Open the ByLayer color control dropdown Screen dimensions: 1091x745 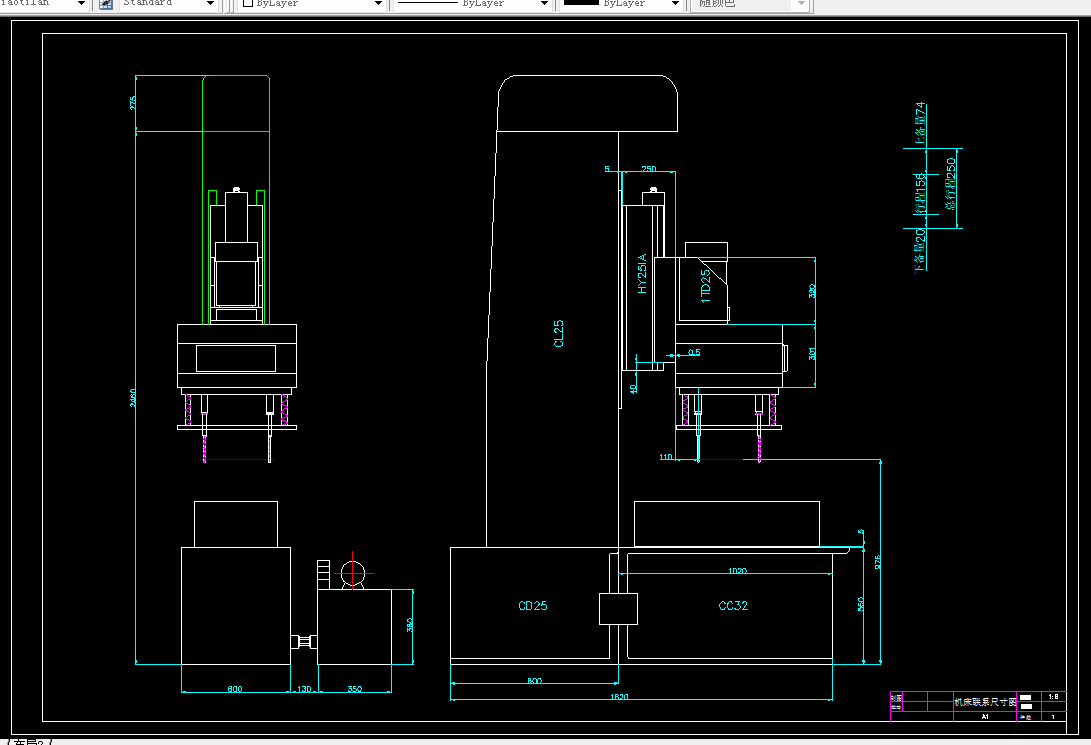(x=378, y=3)
